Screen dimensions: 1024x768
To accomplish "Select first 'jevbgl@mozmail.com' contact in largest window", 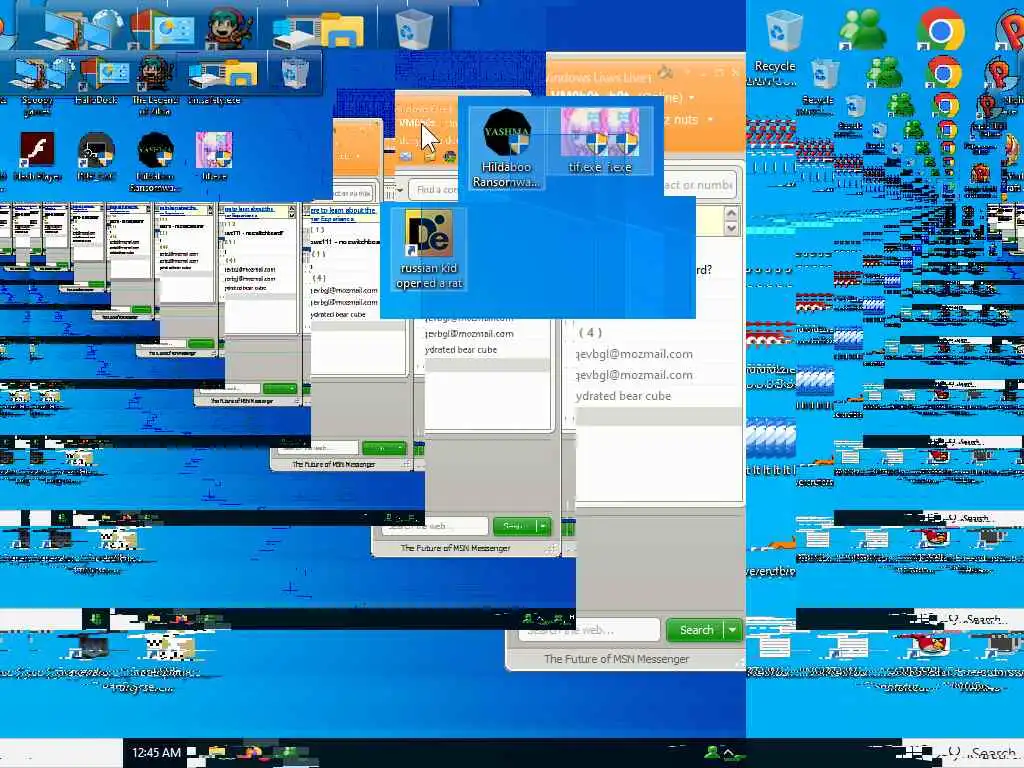I will (x=634, y=354).
